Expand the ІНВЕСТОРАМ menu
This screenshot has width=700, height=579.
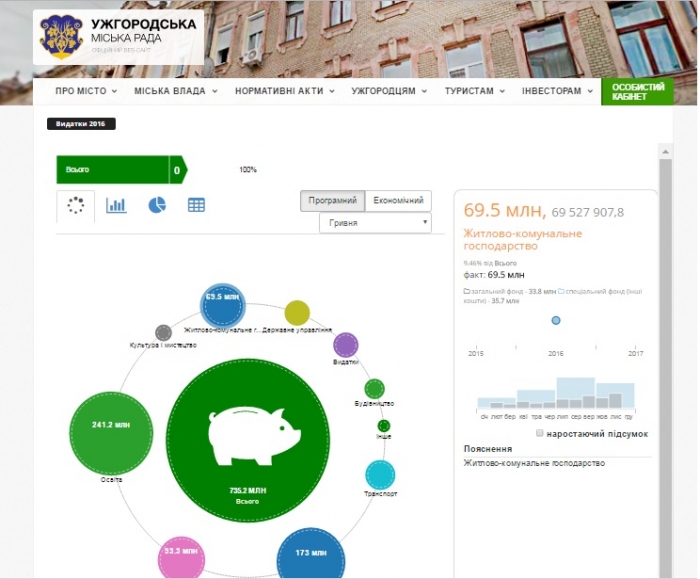557,91
